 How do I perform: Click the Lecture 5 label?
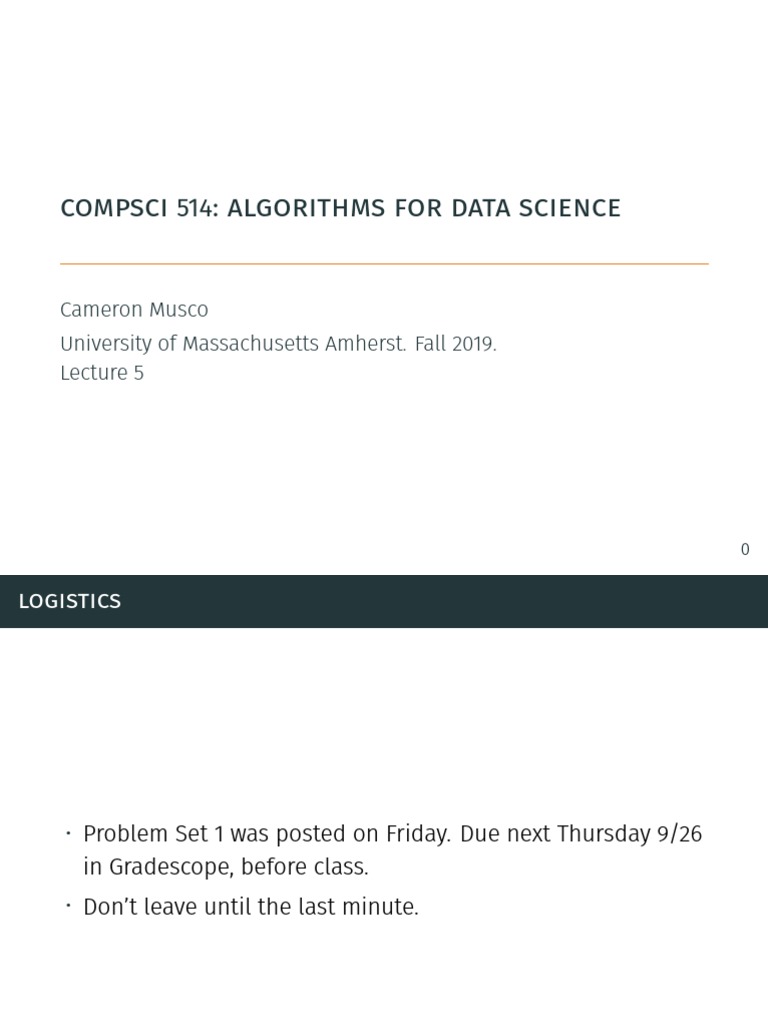click(x=102, y=373)
